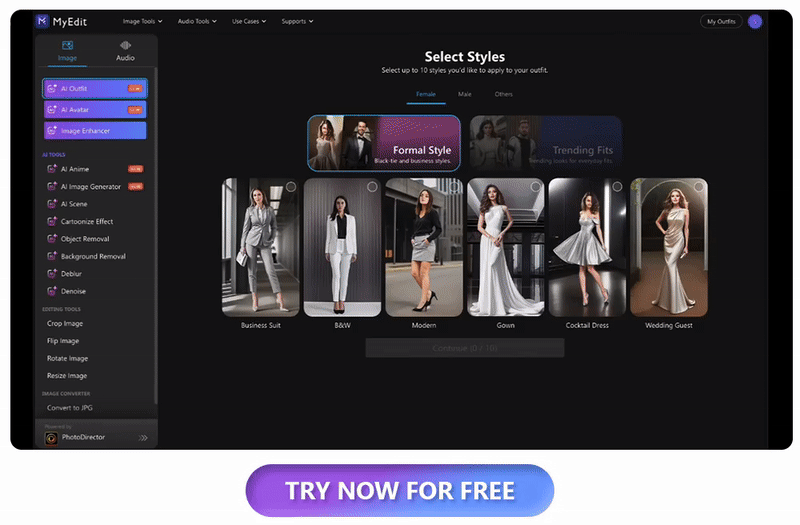The height and width of the screenshot is (525, 800).
Task: Open the Image Enhancer tool
Action: pos(95,131)
